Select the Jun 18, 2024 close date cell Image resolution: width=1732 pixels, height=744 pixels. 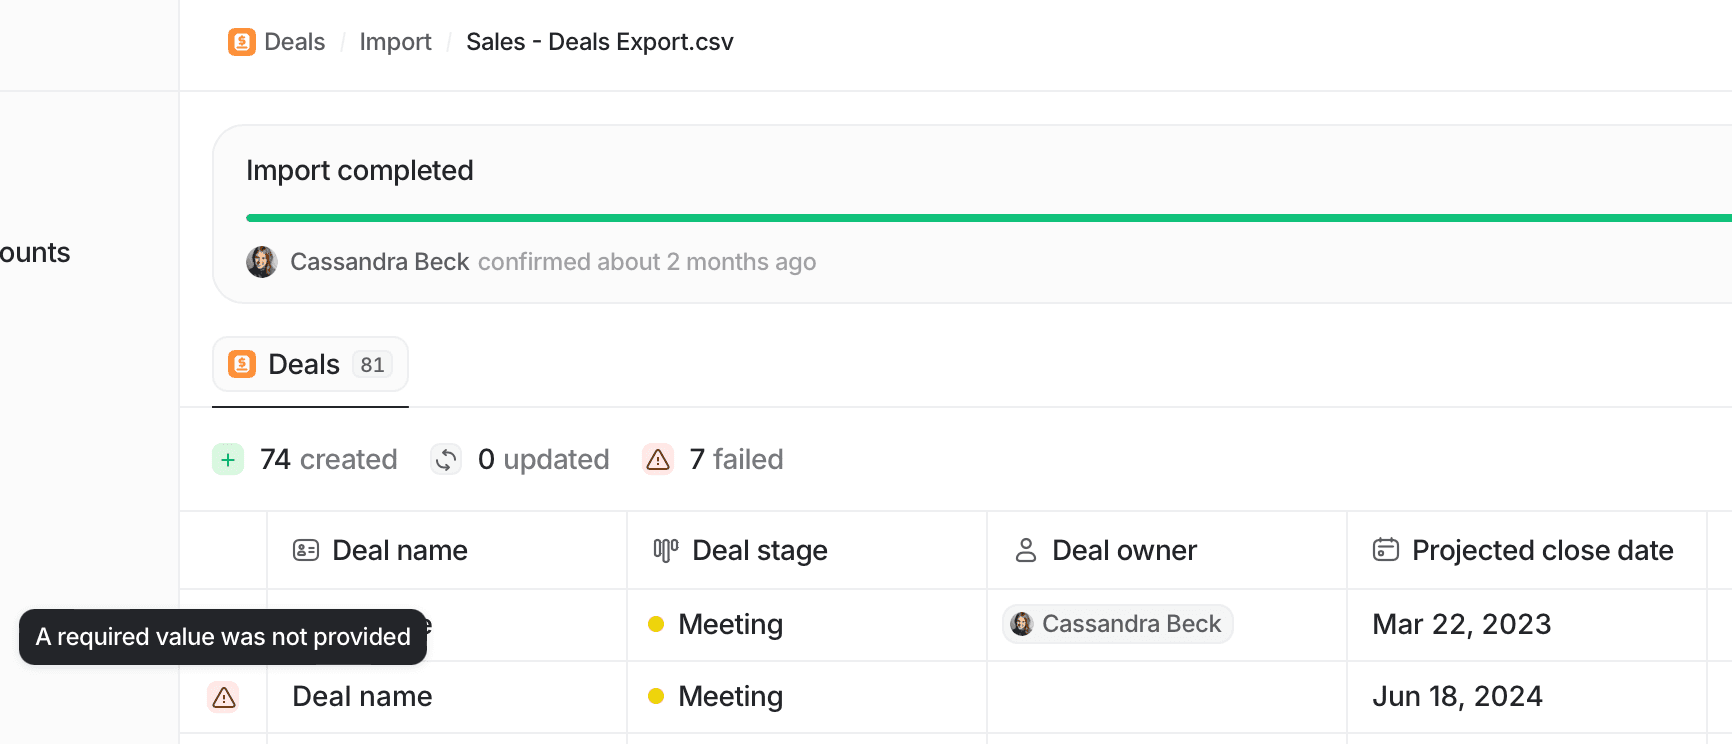tap(1457, 697)
